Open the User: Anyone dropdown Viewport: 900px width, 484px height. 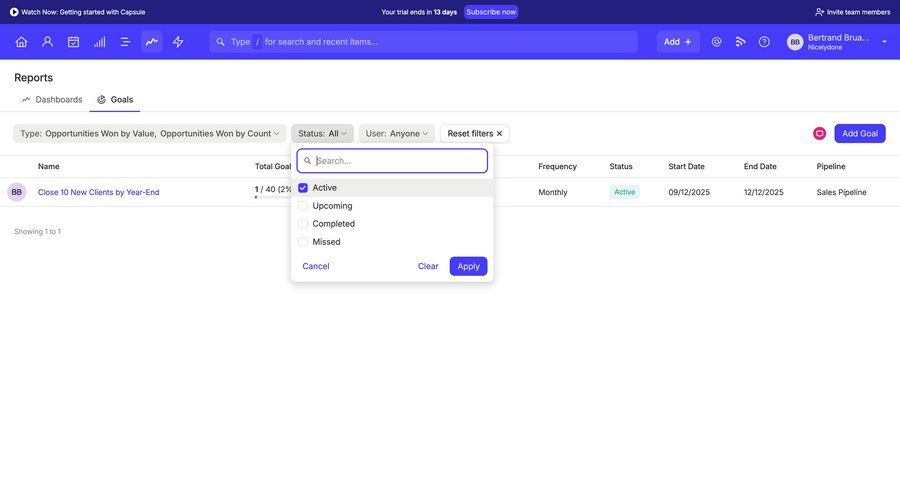point(396,134)
